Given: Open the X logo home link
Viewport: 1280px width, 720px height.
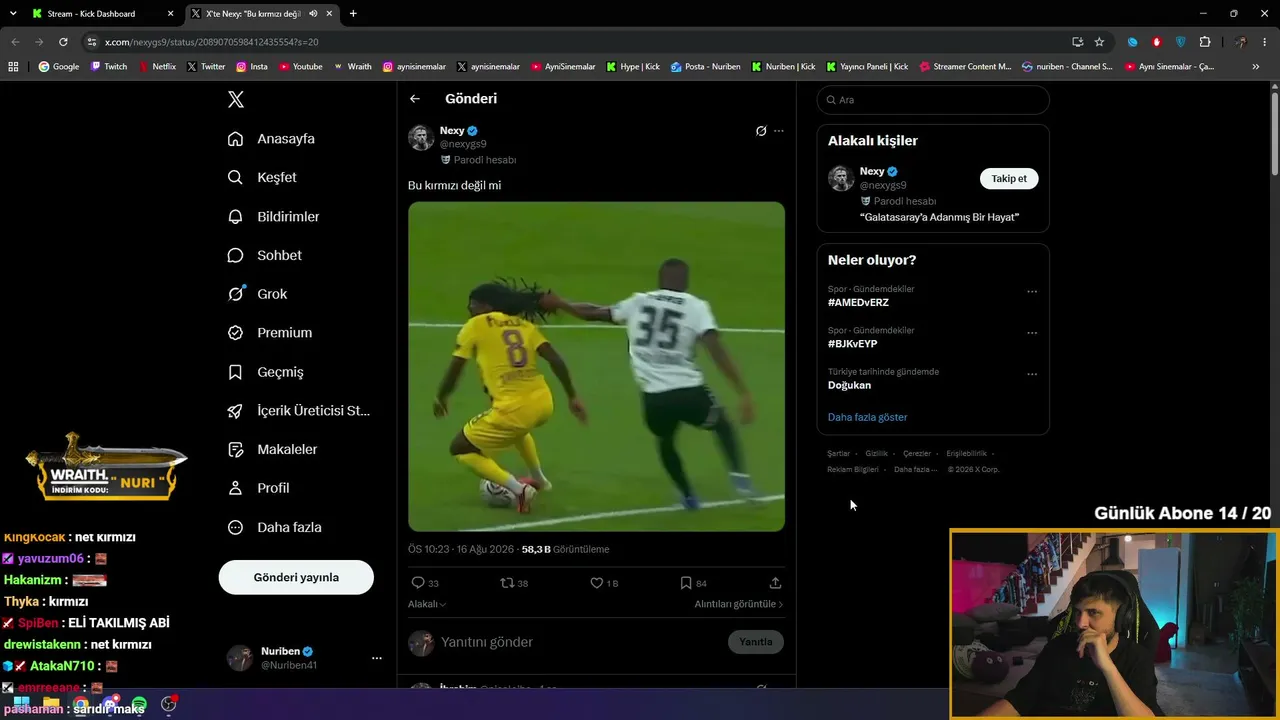Looking at the screenshot, I should click(x=236, y=99).
